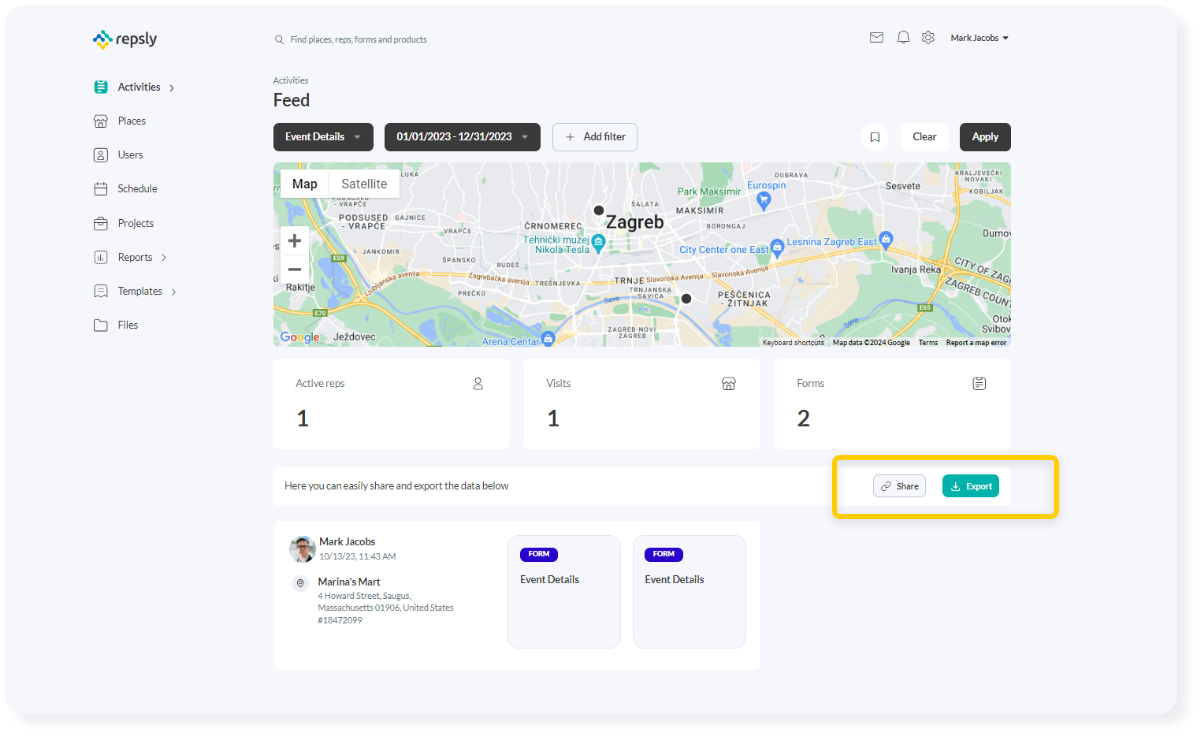Open the second Event Details form card

click(689, 591)
